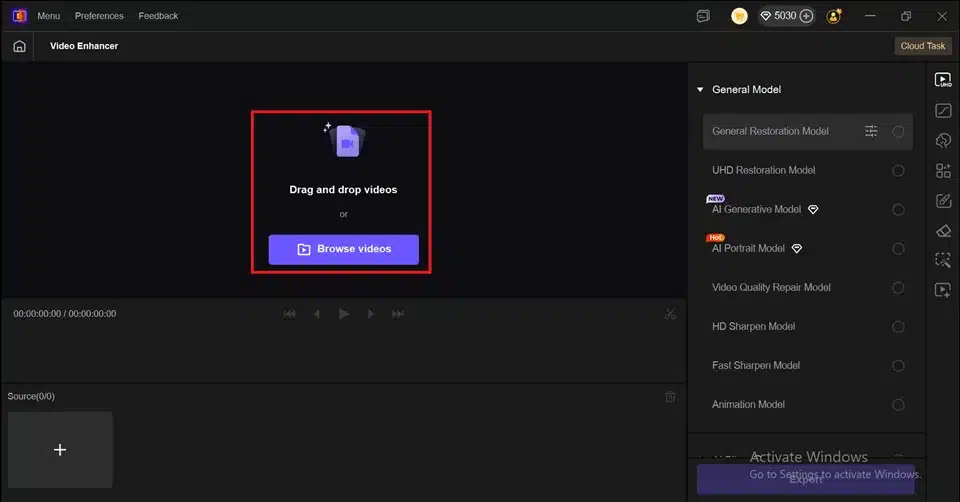The image size is (960, 502).
Task: Open Preferences in top bar
Action: (99, 16)
